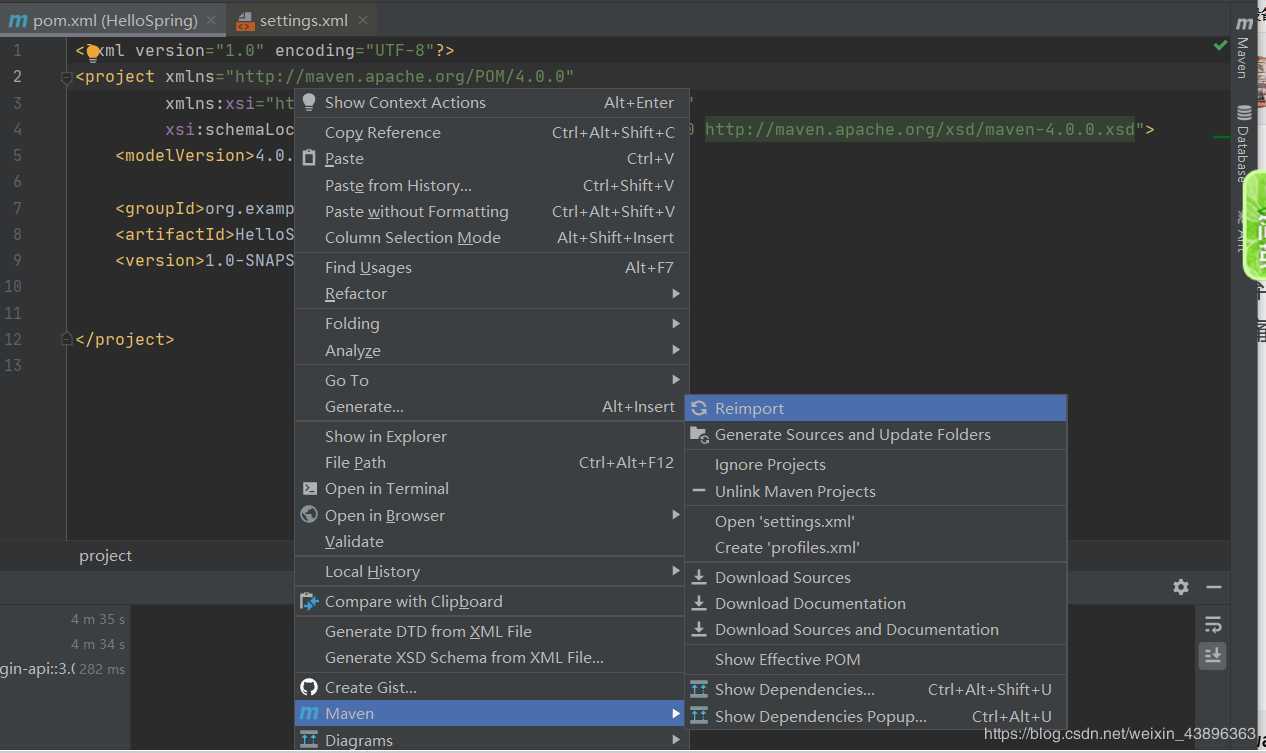Expand Open in Browser submenu
1266x753 pixels.
coord(489,515)
